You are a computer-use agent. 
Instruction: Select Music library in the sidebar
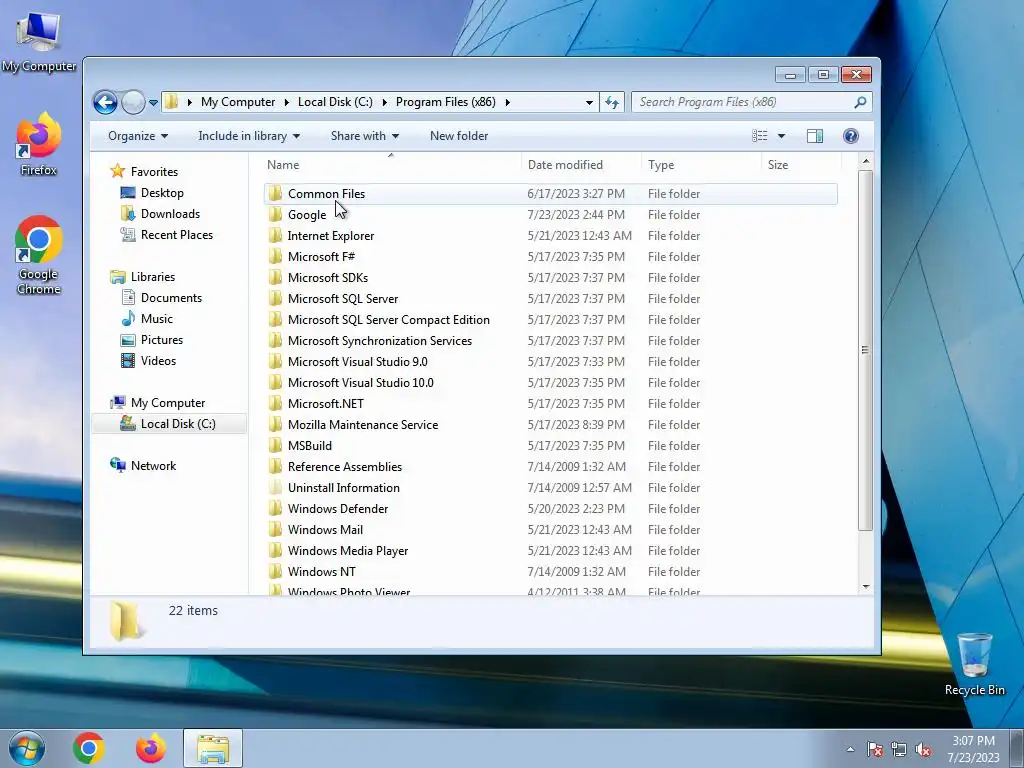[x=157, y=319]
